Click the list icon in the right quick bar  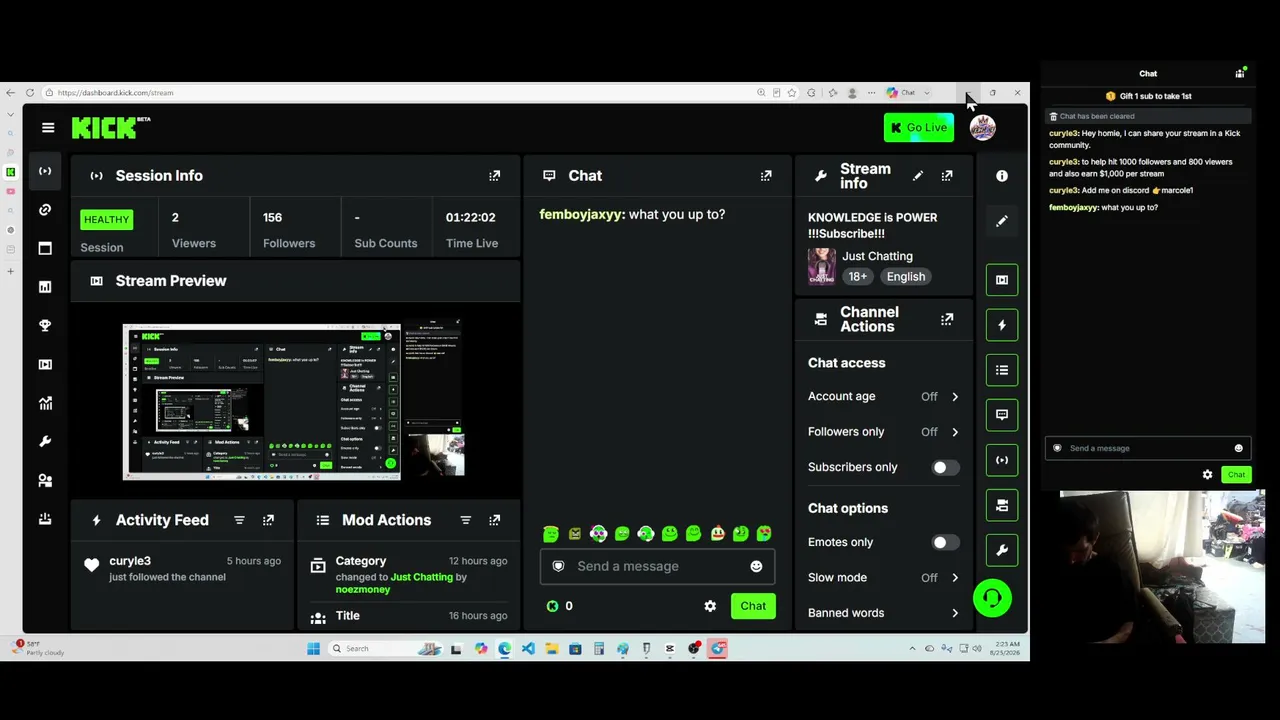pyautogui.click(x=1002, y=370)
